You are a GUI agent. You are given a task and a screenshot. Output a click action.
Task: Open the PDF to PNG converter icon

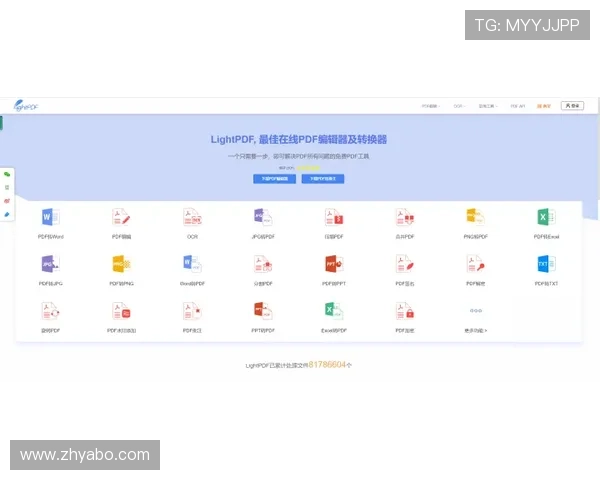coord(121,264)
